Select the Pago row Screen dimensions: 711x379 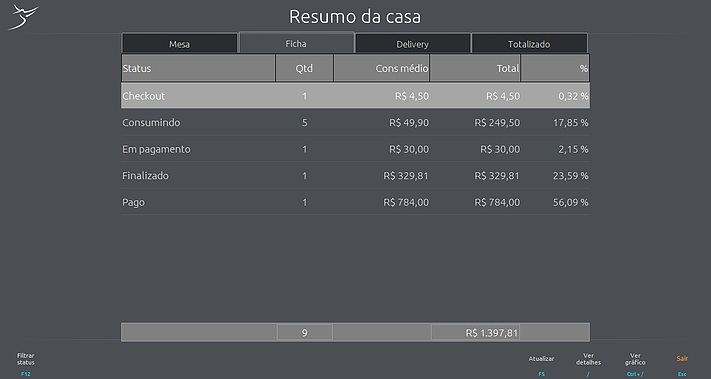point(355,202)
